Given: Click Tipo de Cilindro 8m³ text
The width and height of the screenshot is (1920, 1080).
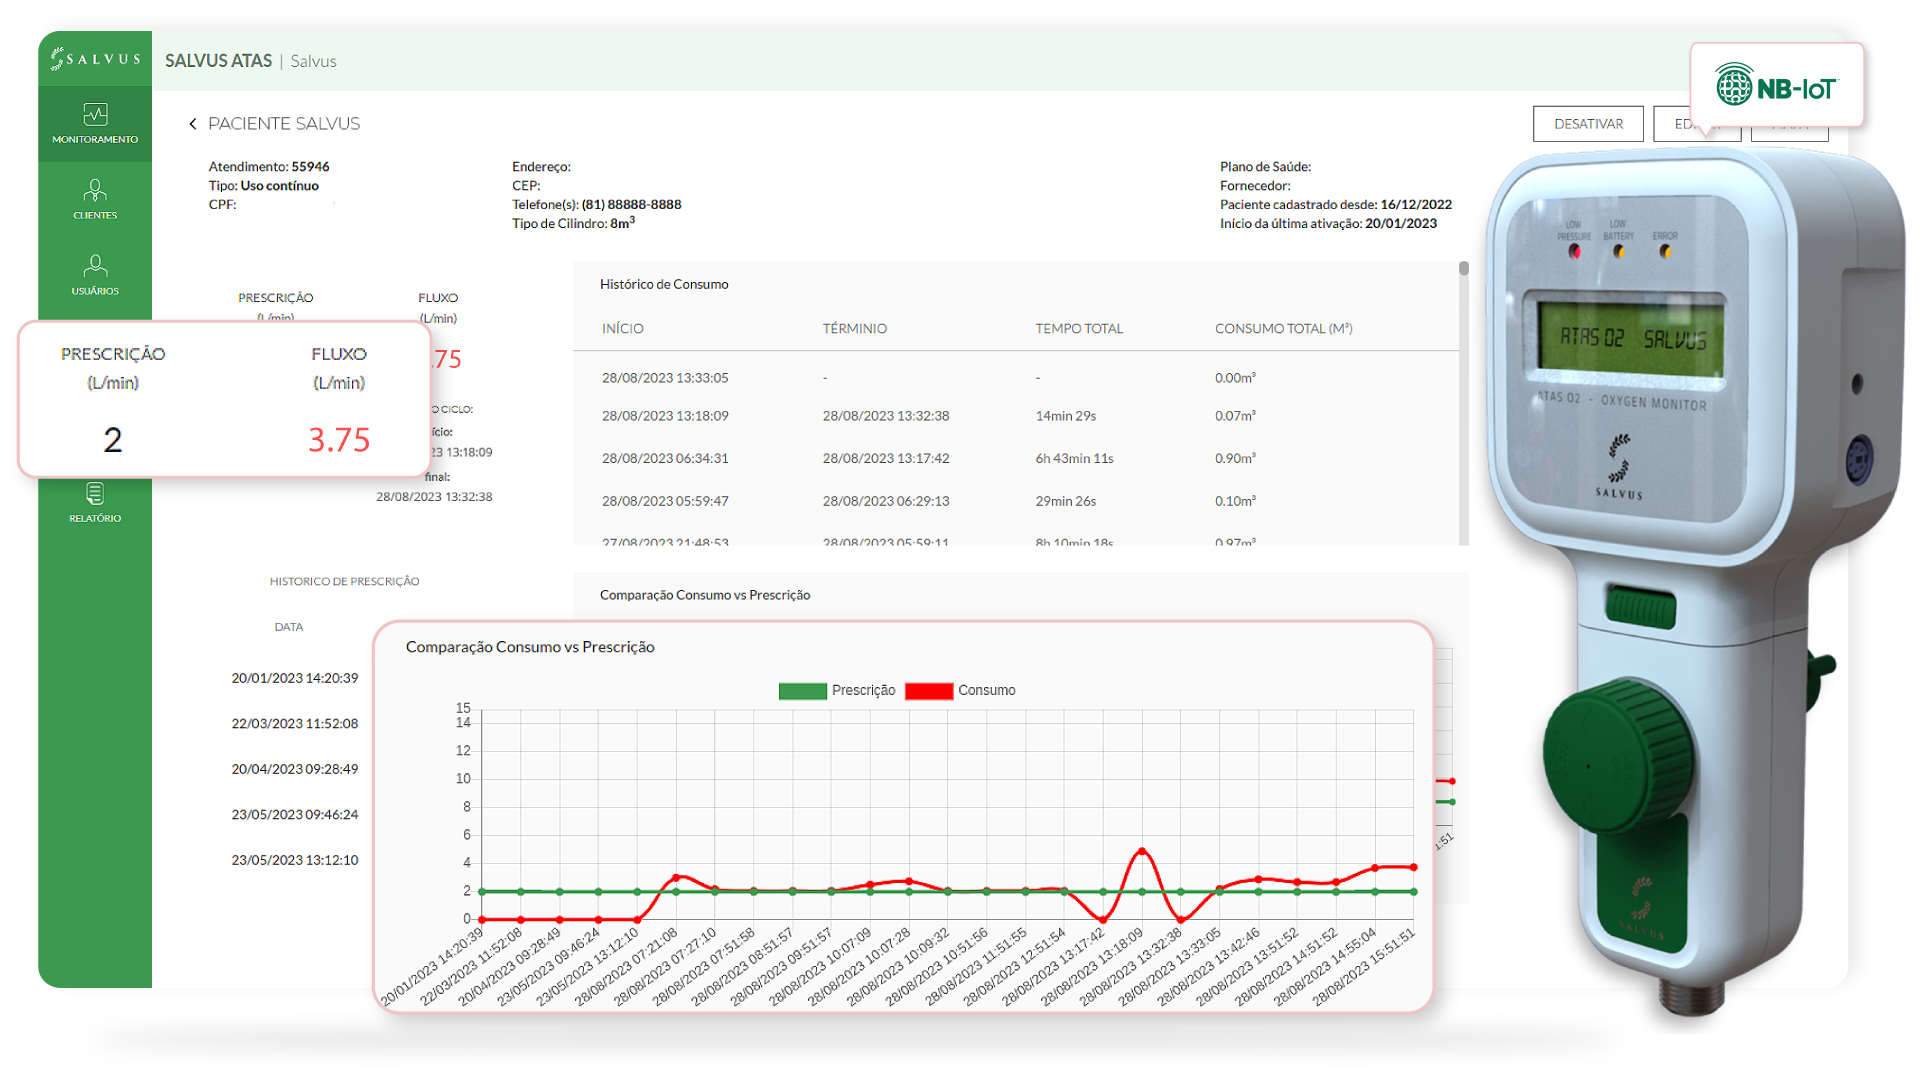Looking at the screenshot, I should 573,223.
